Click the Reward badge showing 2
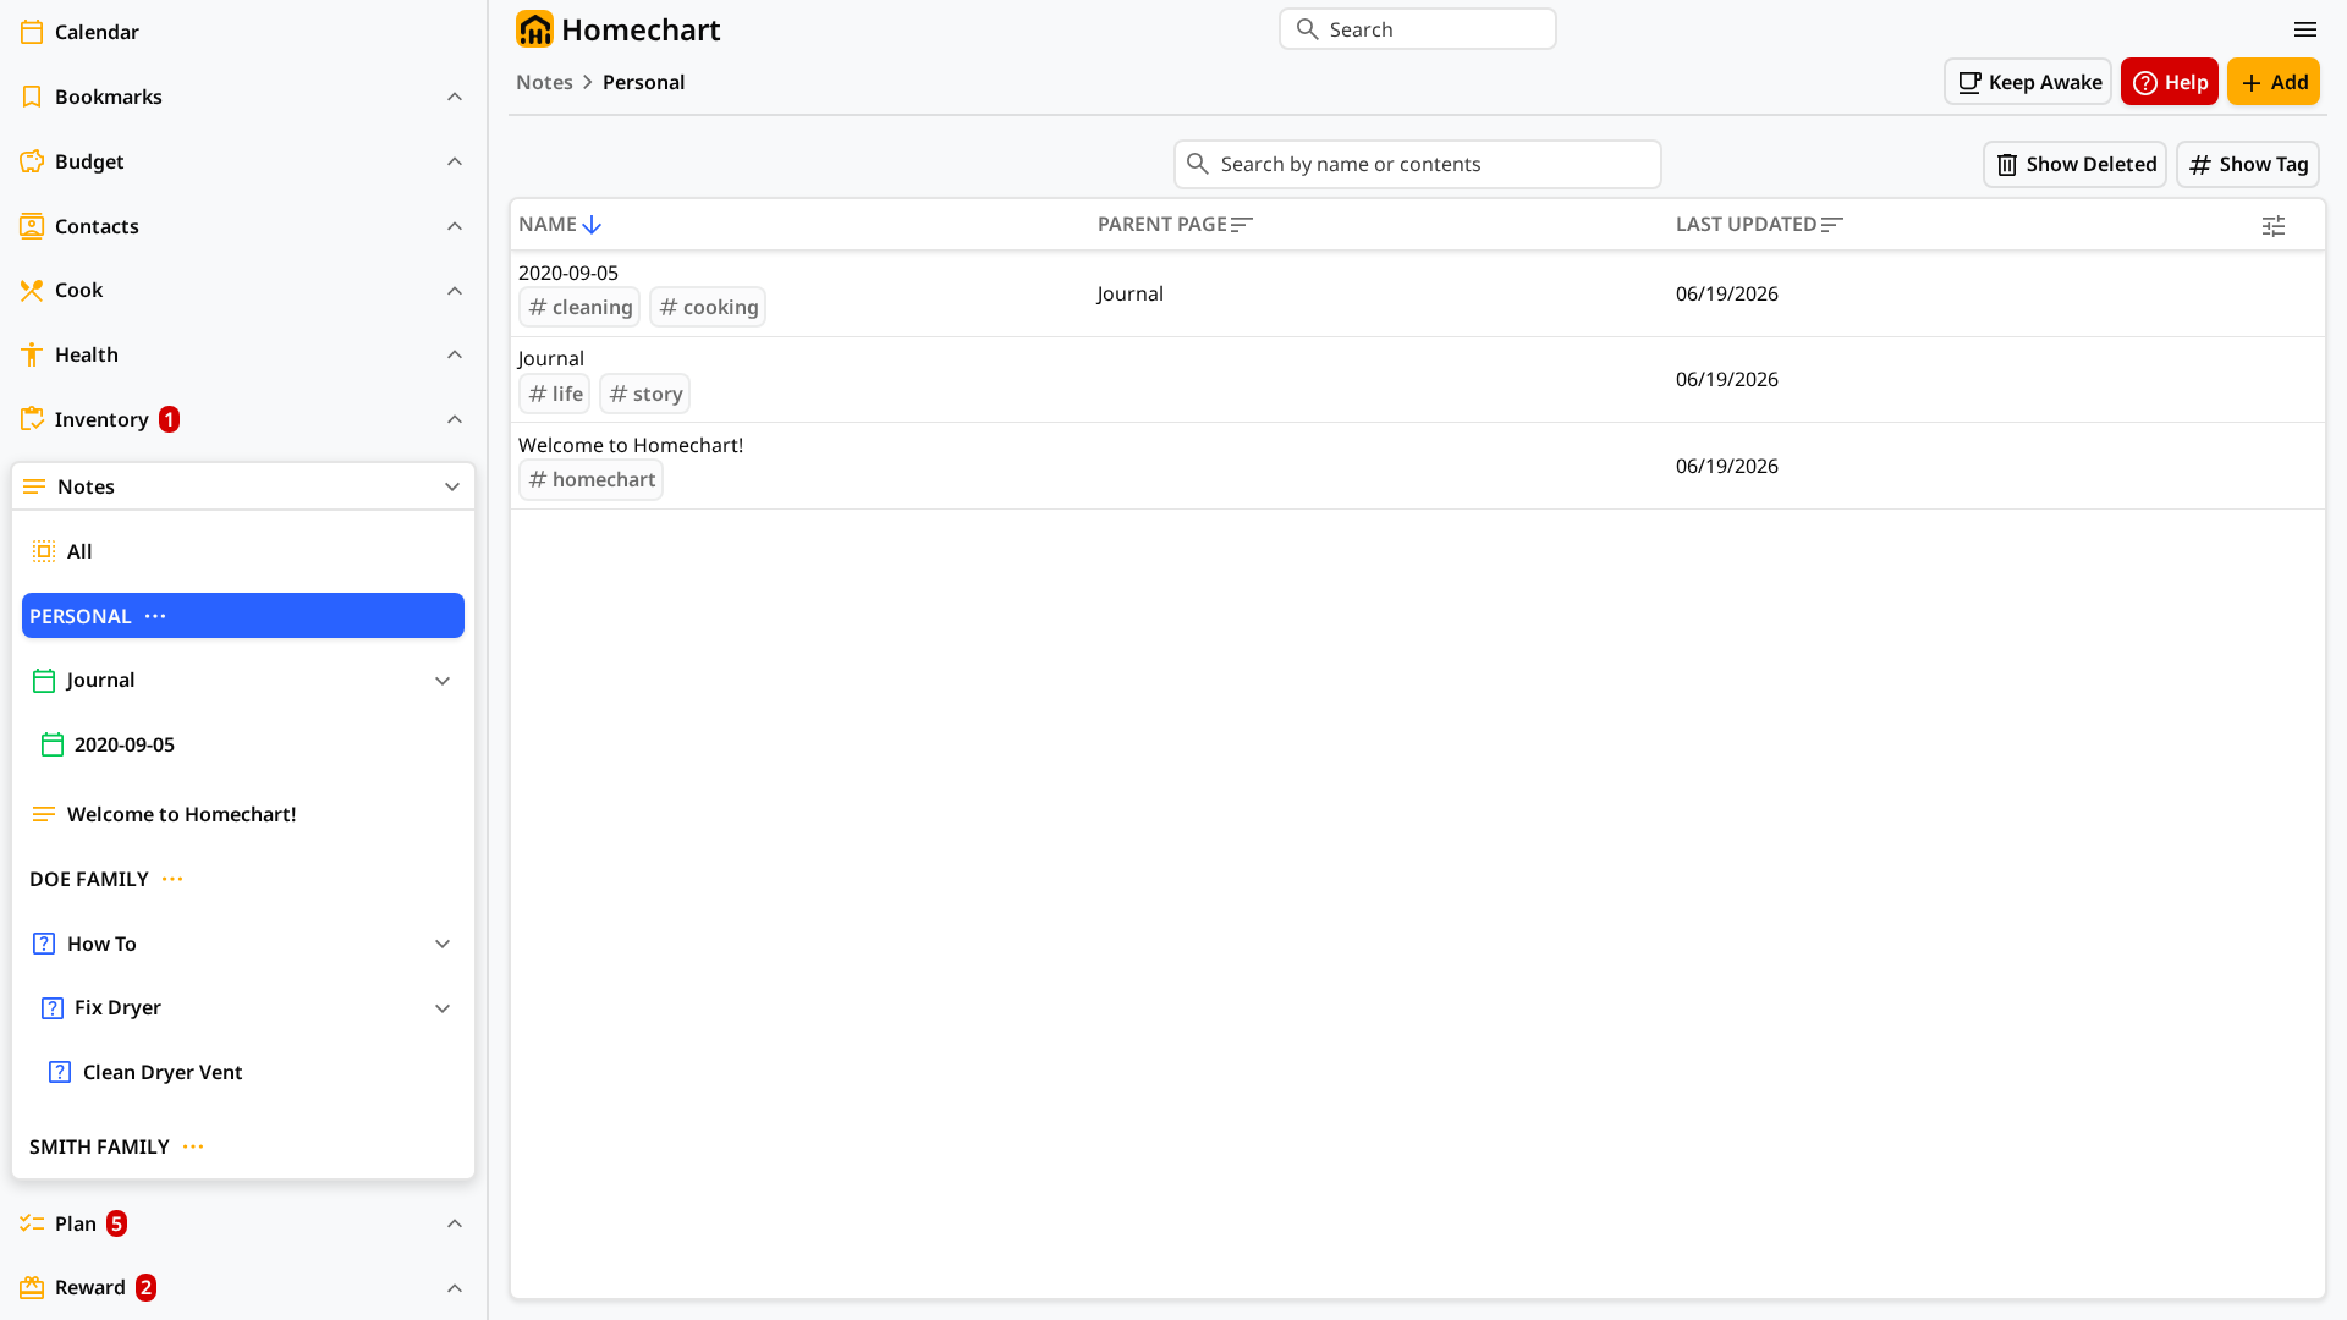 coord(146,1288)
